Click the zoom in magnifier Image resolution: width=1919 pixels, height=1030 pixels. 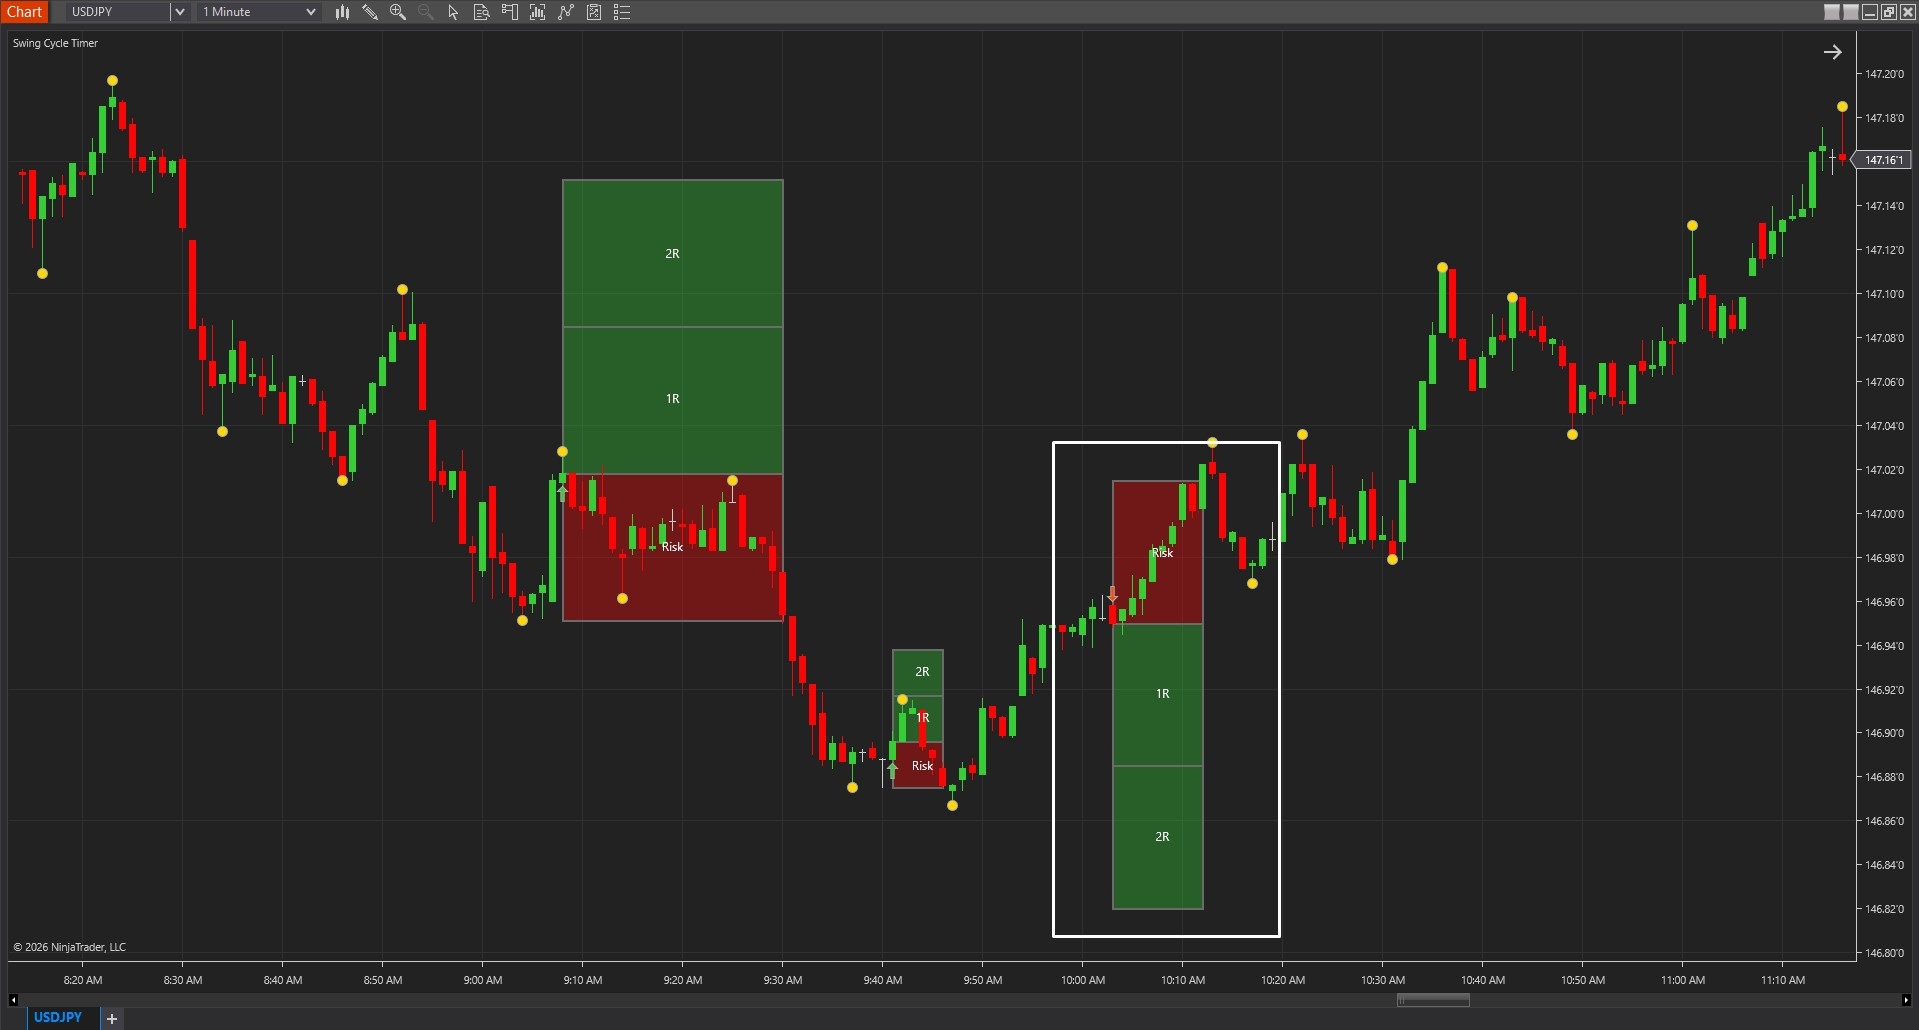pos(398,12)
